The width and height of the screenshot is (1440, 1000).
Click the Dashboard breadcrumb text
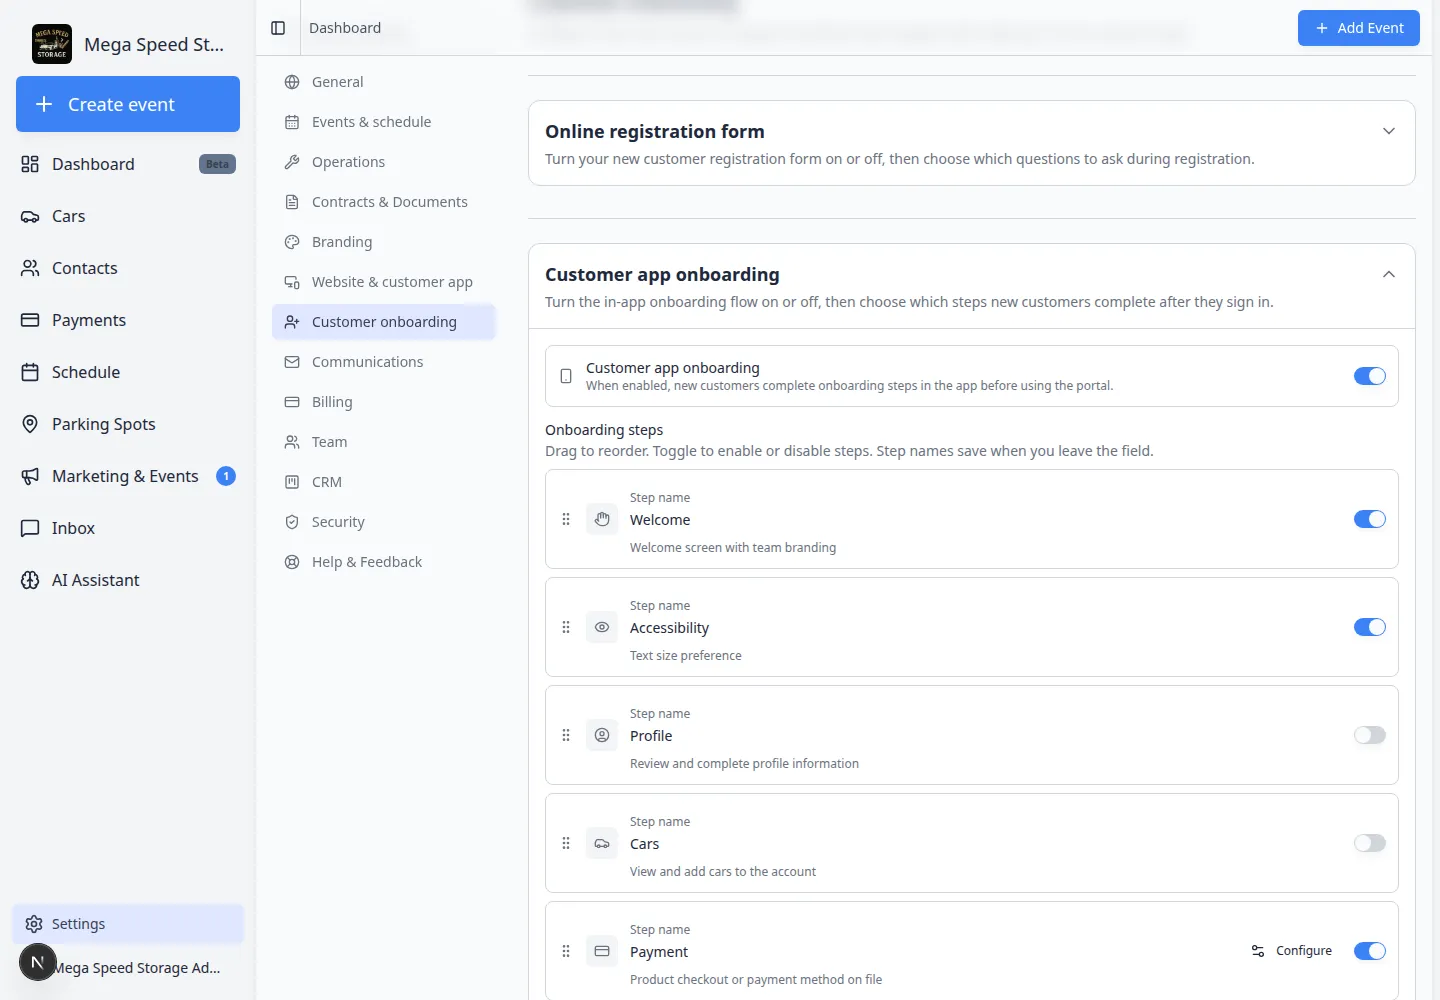(345, 28)
